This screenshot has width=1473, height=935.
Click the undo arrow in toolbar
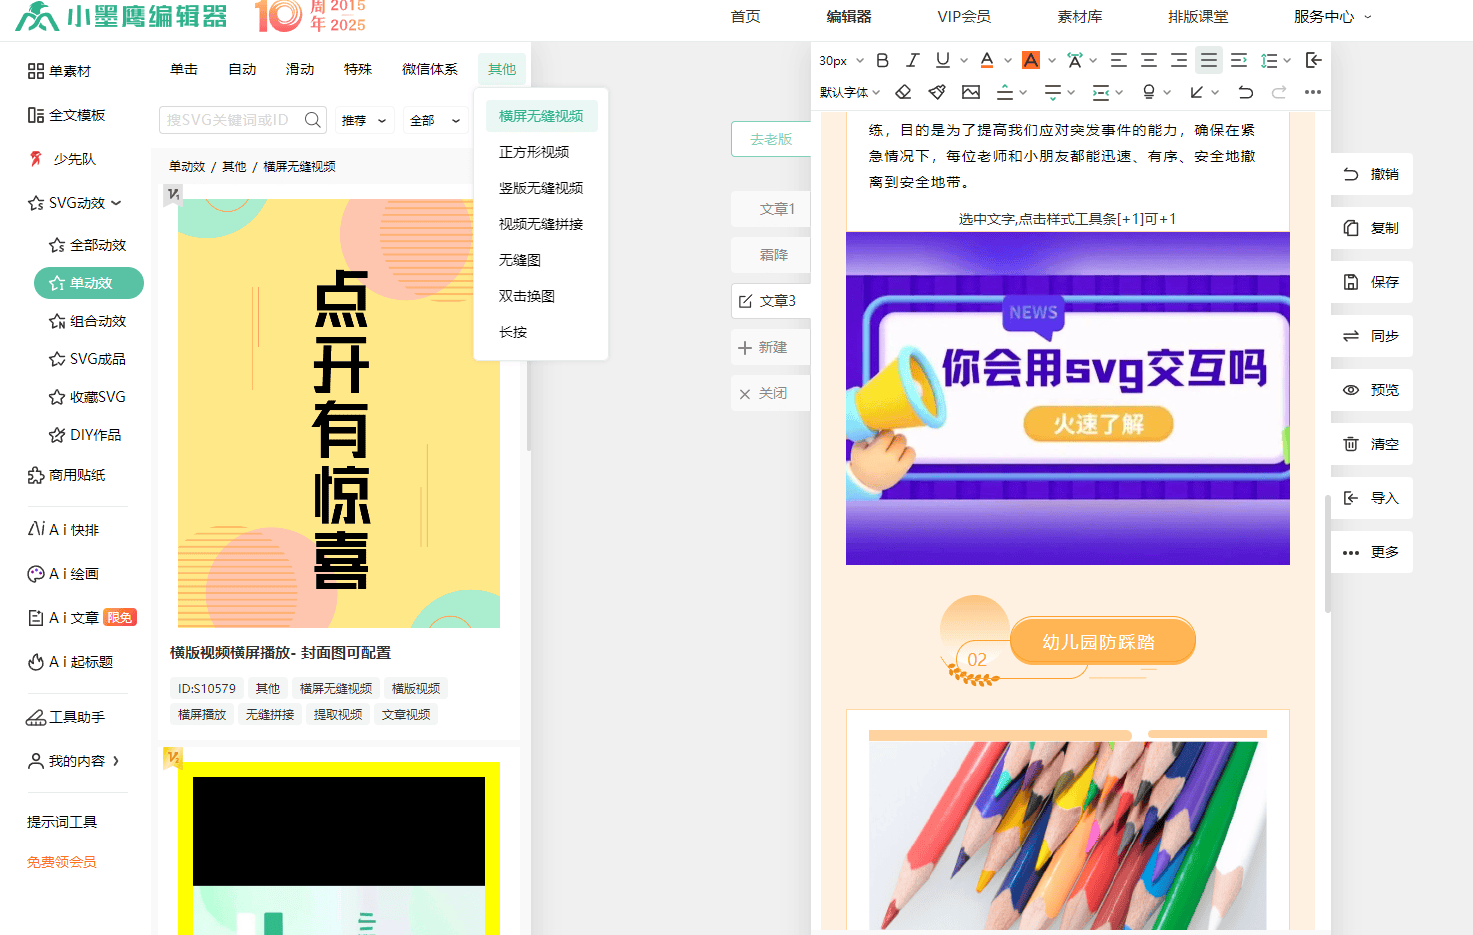(x=1245, y=92)
